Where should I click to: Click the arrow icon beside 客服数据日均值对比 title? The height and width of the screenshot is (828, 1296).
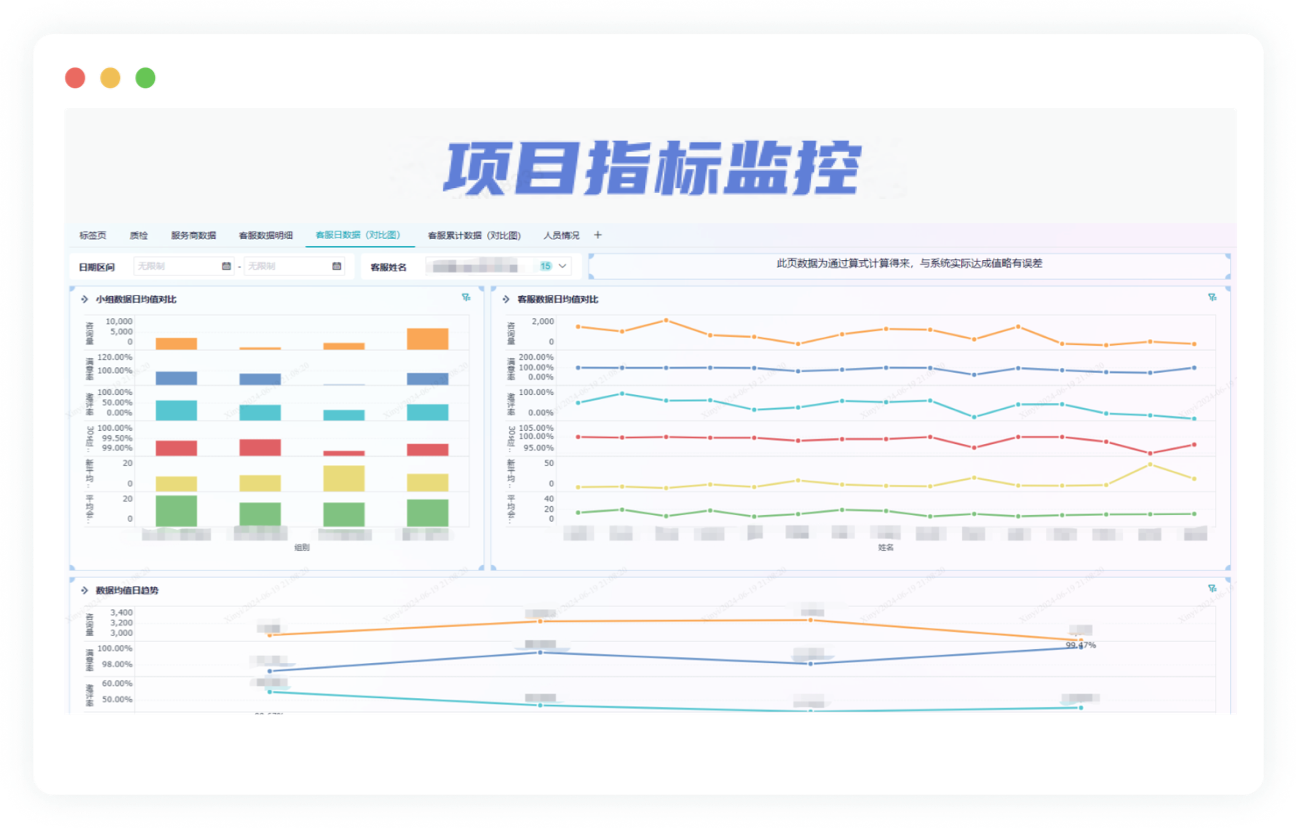[x=506, y=298]
